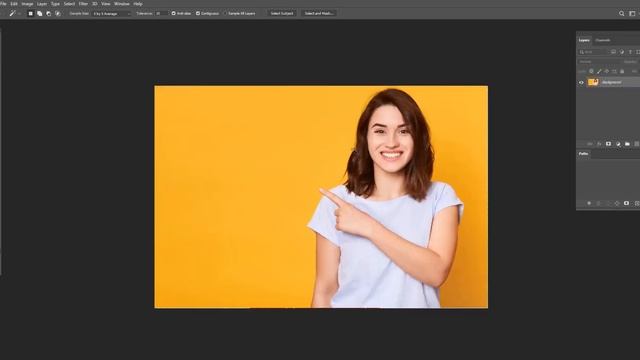Click the add layer style fx icon
The width and height of the screenshot is (640, 360).
coord(599,144)
